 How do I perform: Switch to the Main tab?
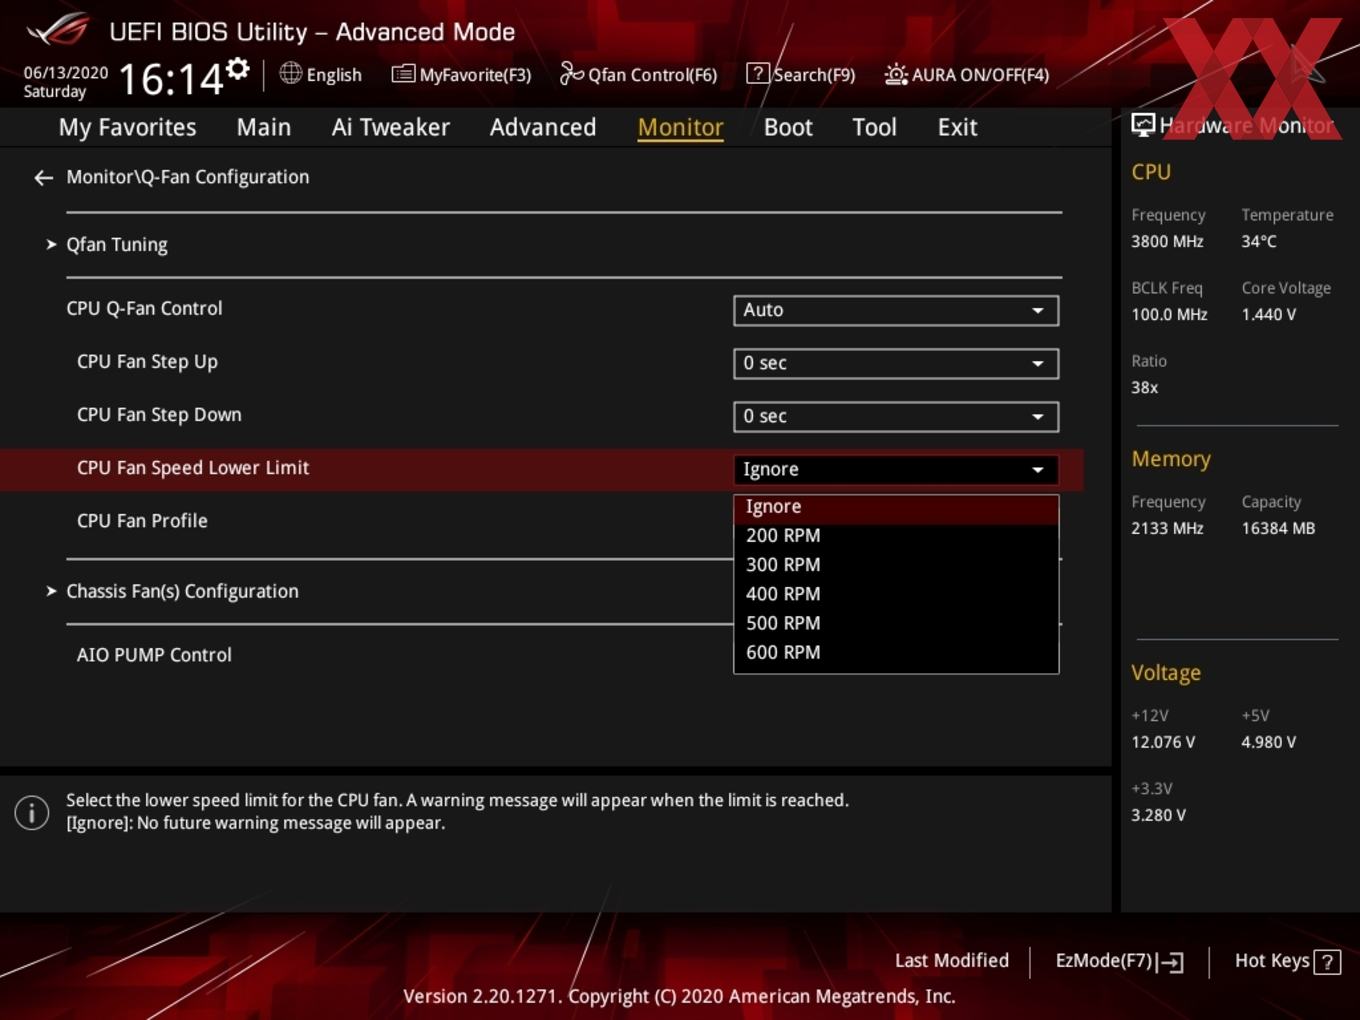coord(264,127)
